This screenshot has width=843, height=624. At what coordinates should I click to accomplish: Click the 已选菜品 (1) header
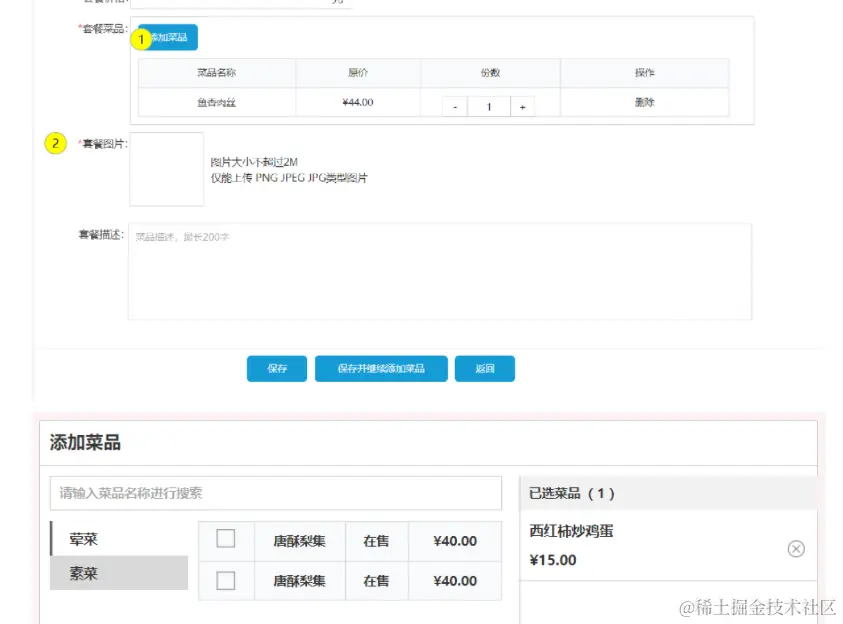pyautogui.click(x=668, y=493)
